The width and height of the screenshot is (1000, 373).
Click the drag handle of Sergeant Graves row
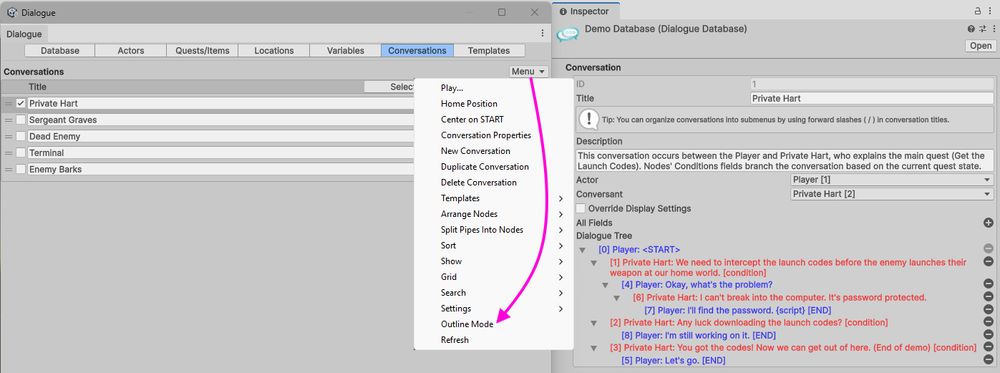(x=8, y=120)
